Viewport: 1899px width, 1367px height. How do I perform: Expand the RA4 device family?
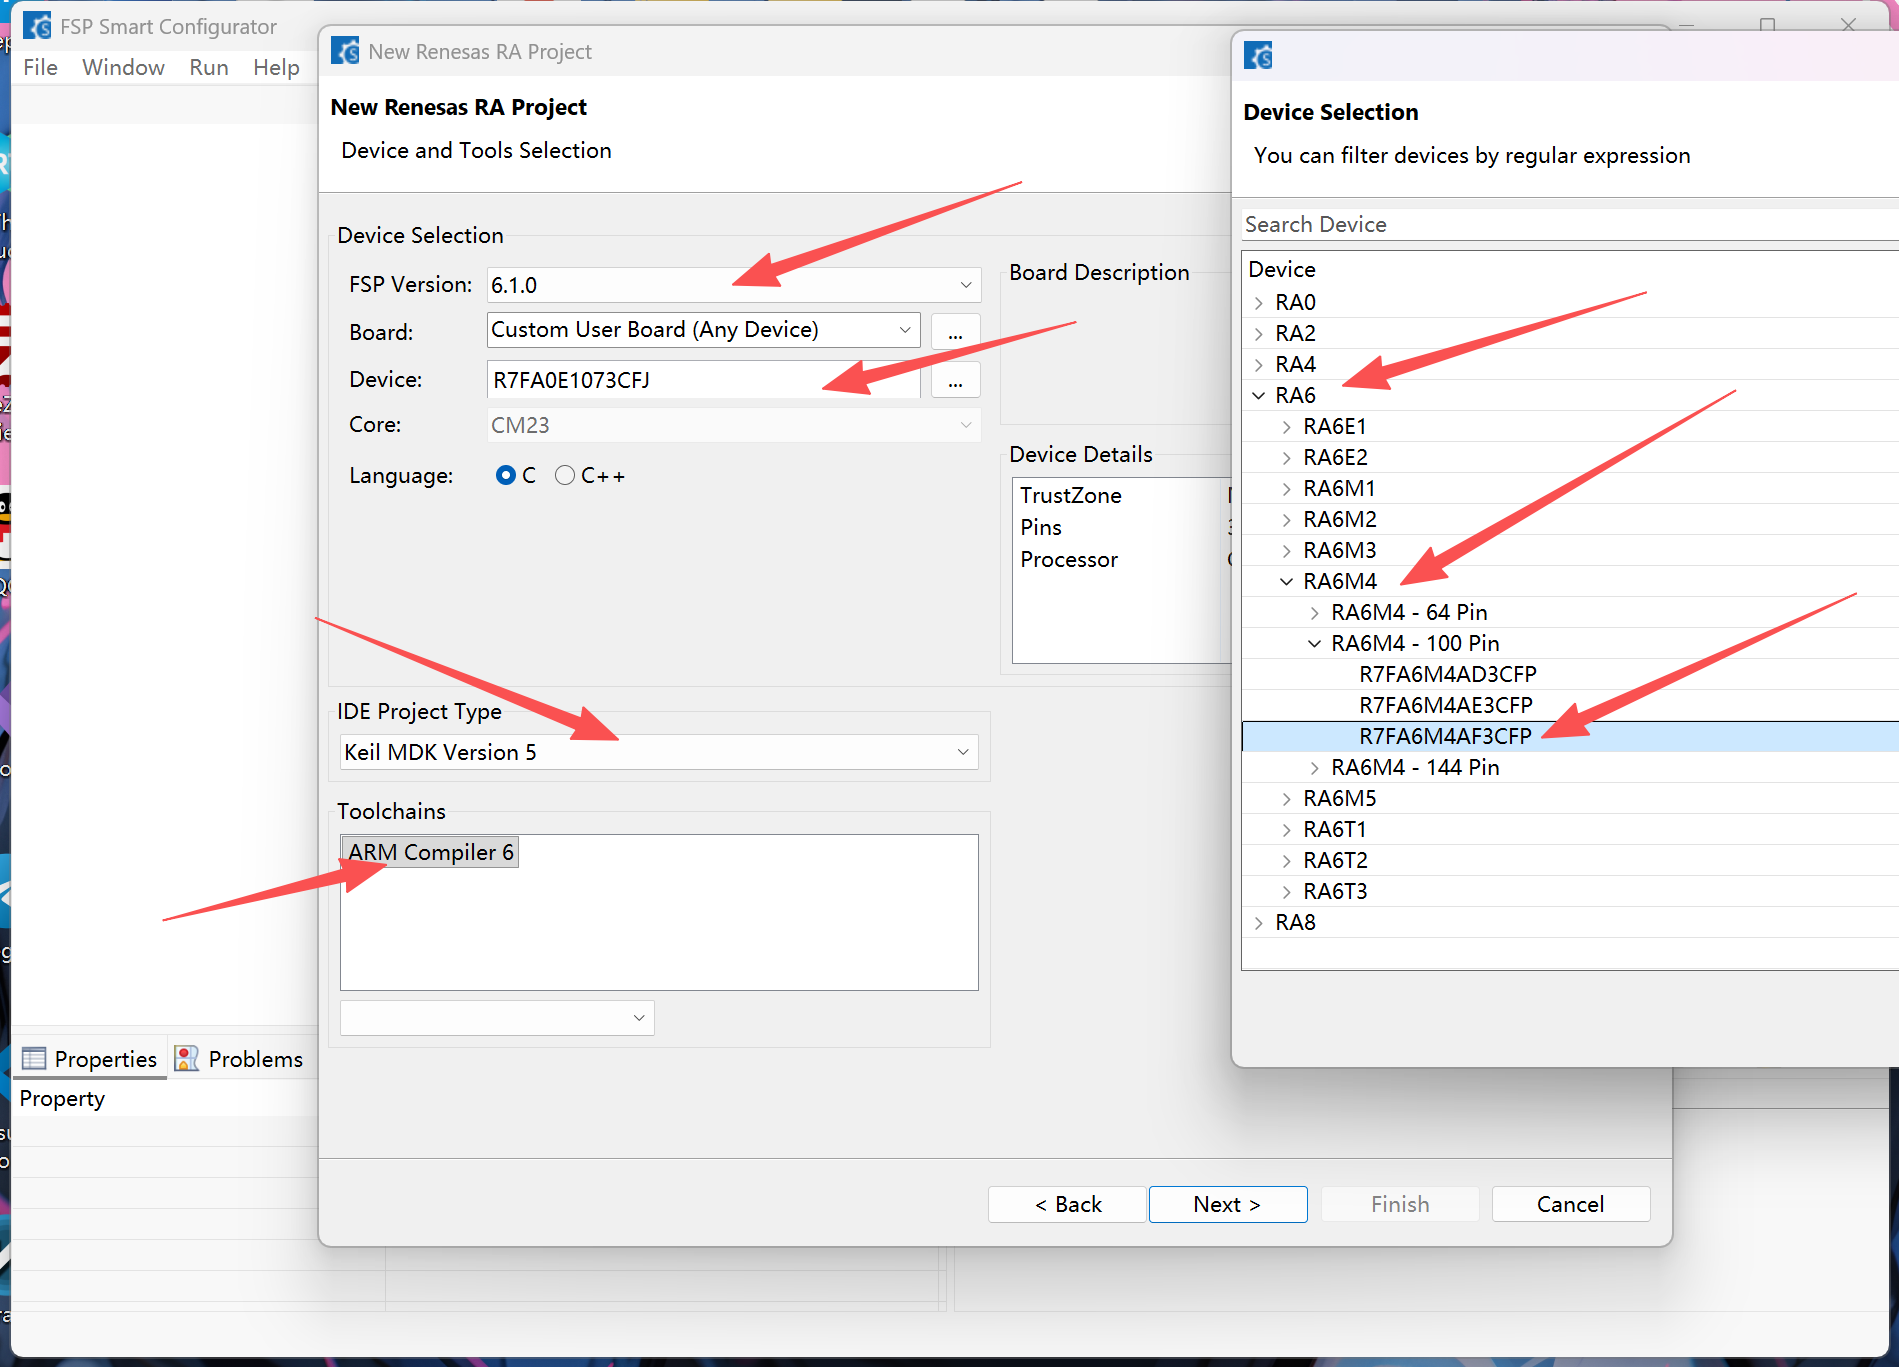pyautogui.click(x=1259, y=365)
